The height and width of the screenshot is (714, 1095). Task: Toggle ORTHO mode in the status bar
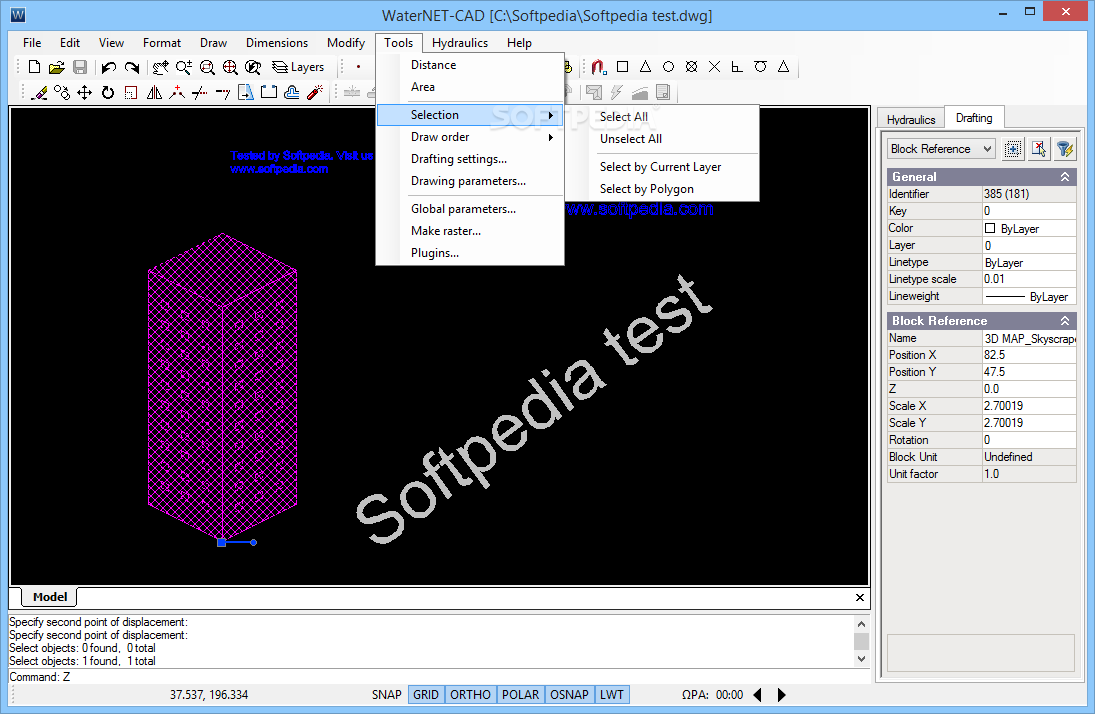(470, 694)
